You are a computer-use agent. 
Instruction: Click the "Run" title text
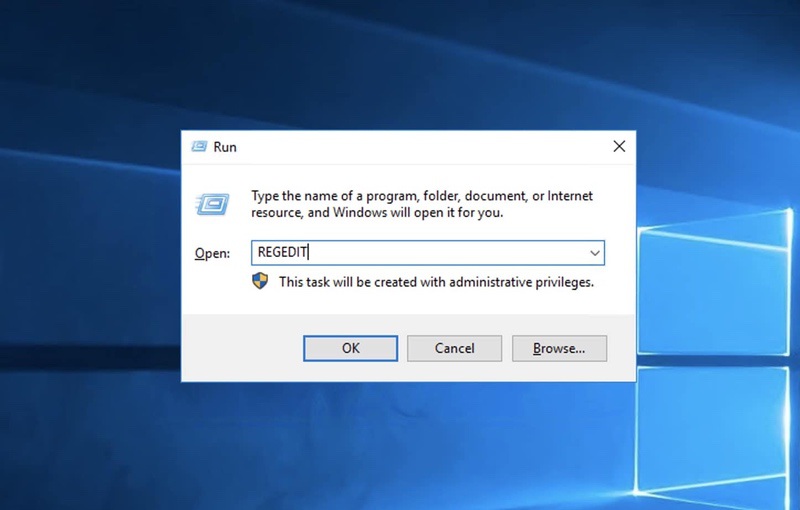coord(225,147)
